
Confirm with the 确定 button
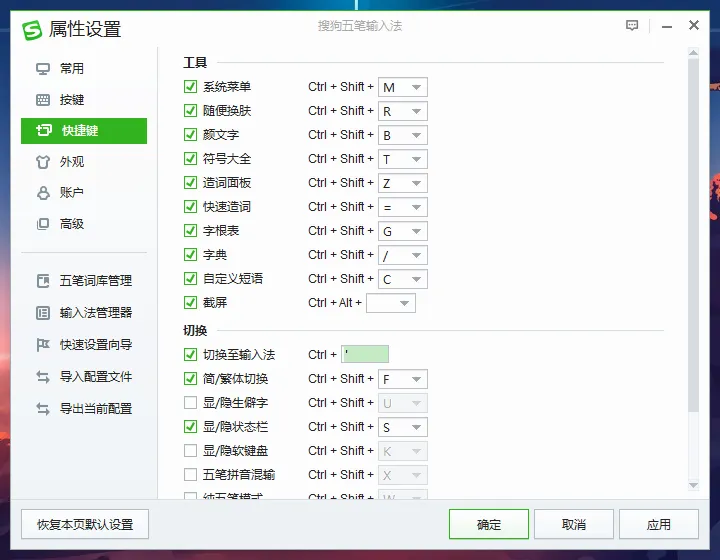(x=489, y=524)
